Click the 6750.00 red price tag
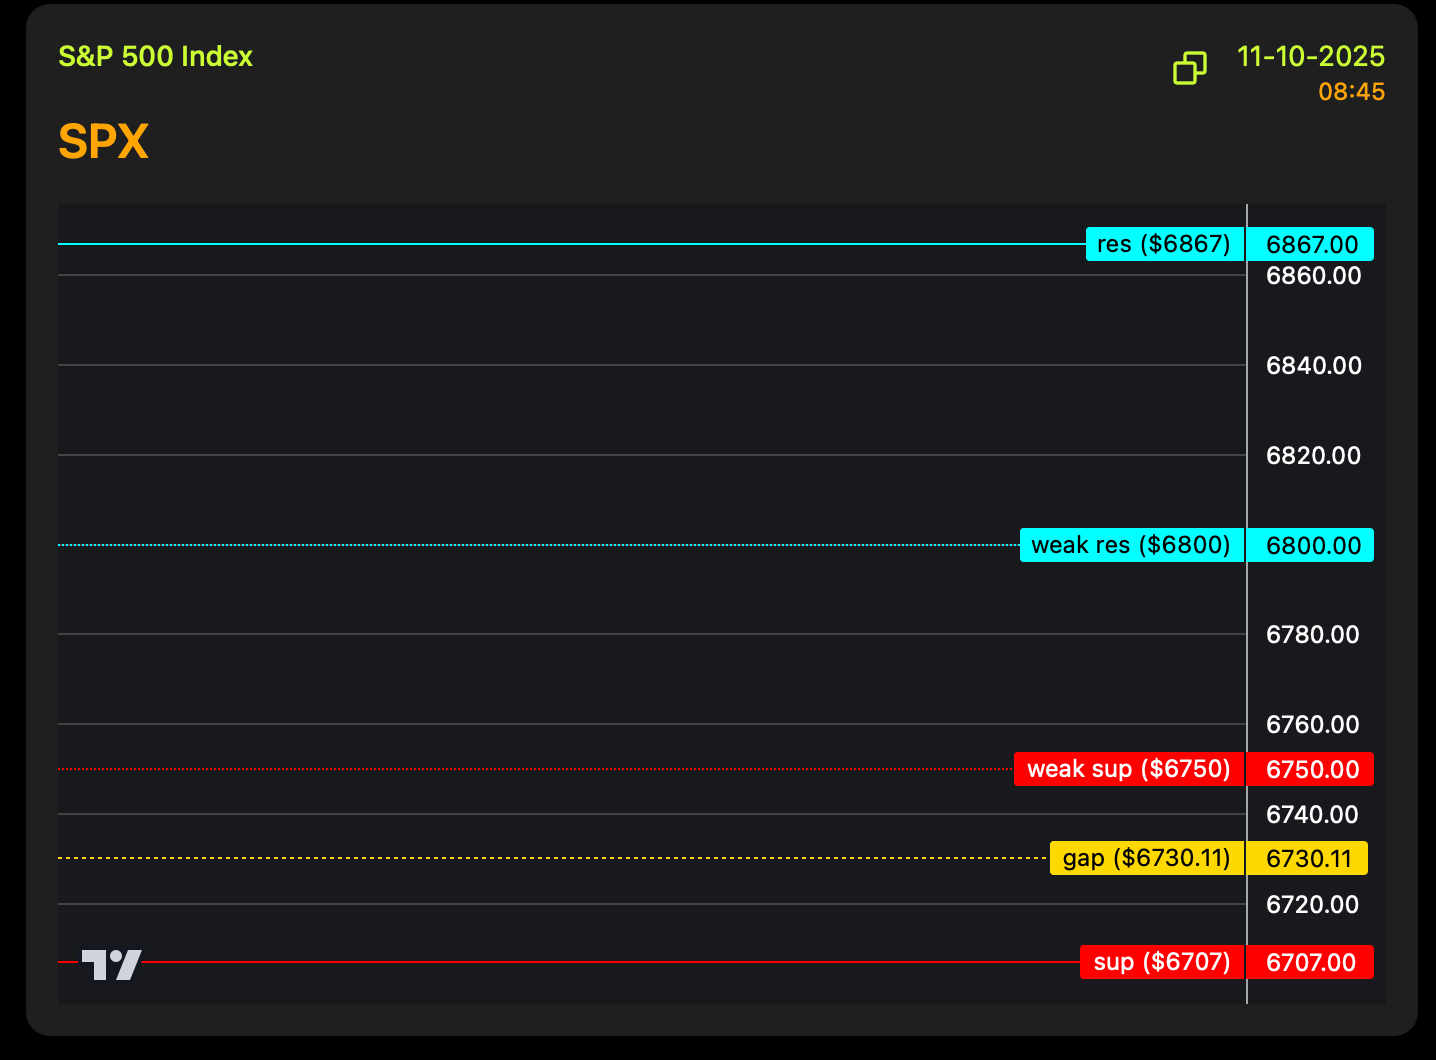Image resolution: width=1436 pixels, height=1060 pixels. click(1311, 770)
